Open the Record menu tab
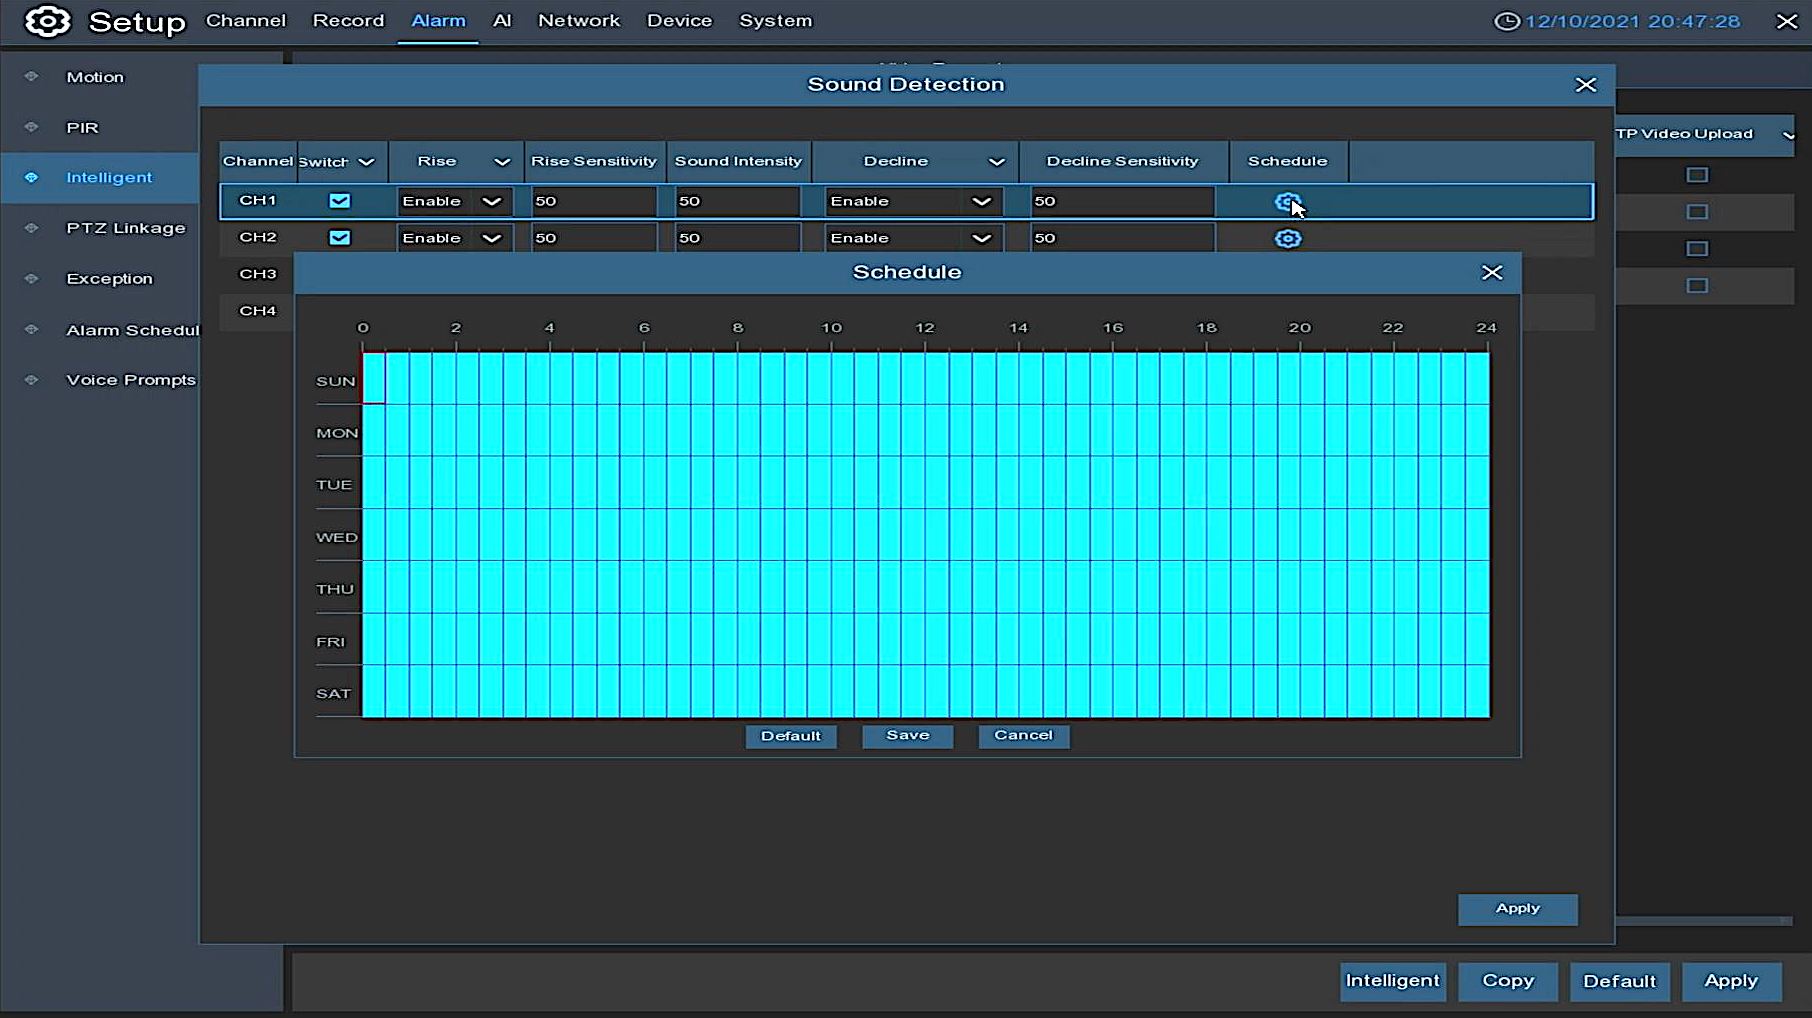The width and height of the screenshot is (1812, 1018). tap(348, 20)
